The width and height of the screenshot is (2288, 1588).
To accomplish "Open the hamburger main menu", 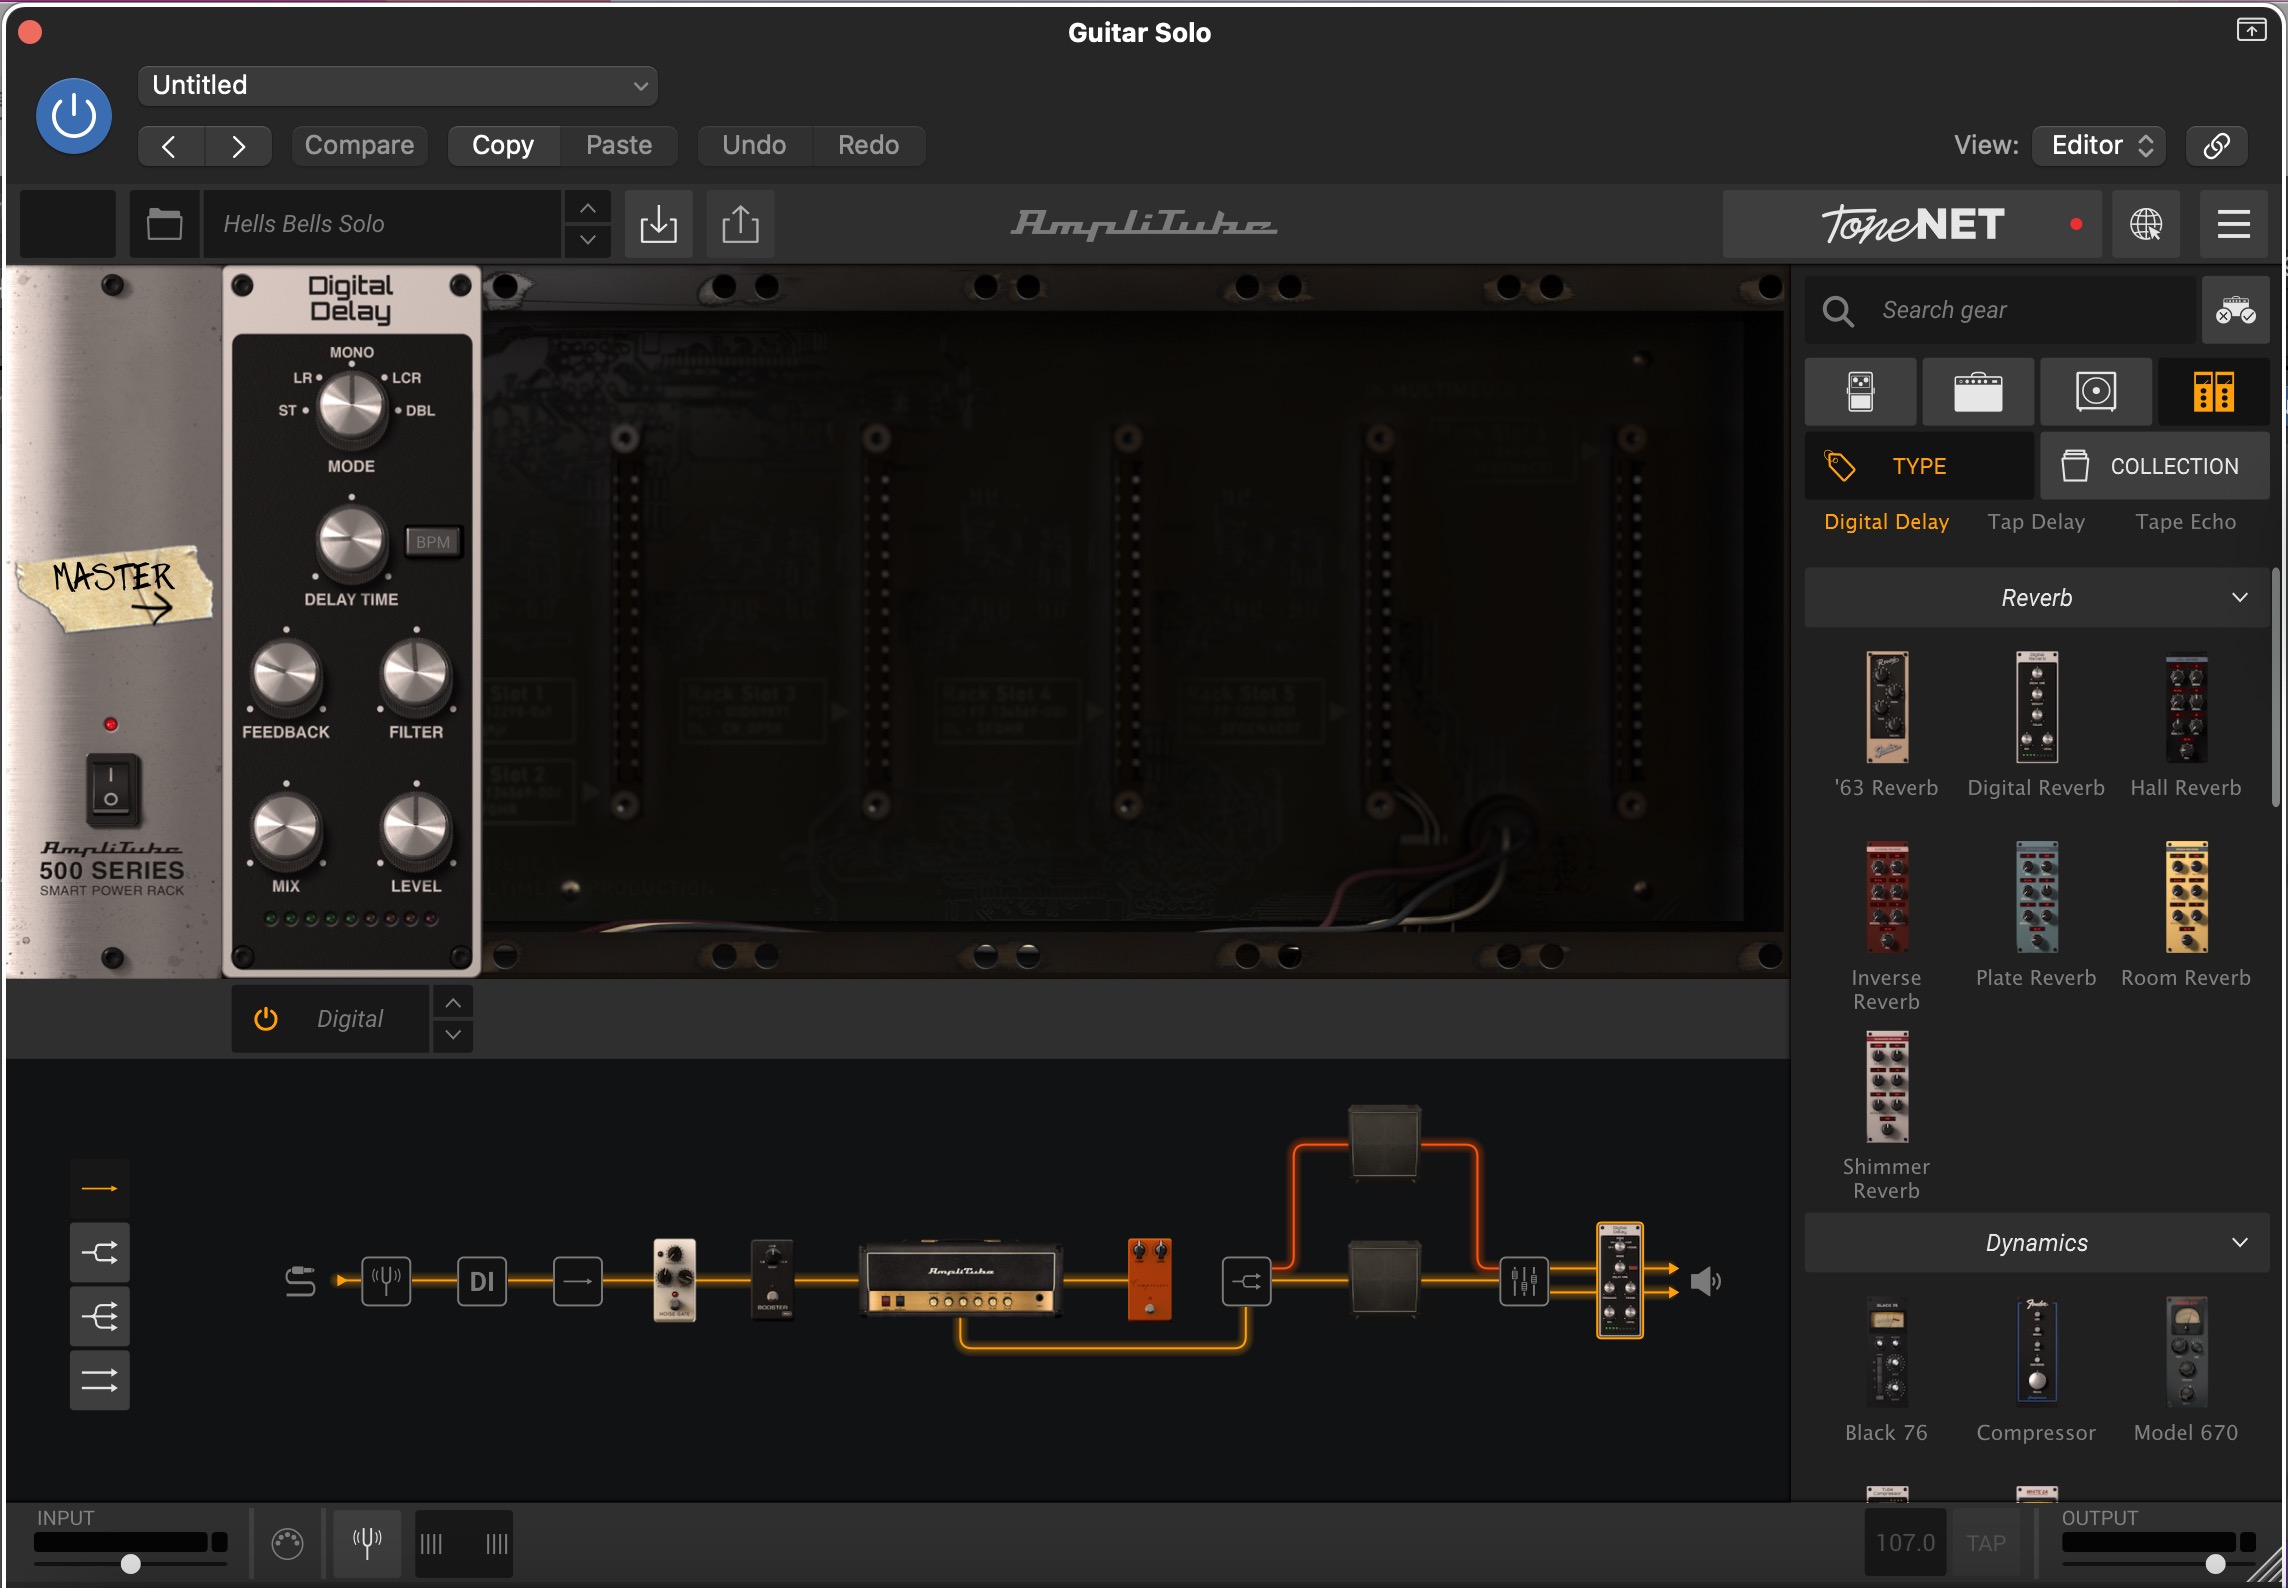I will [2234, 224].
